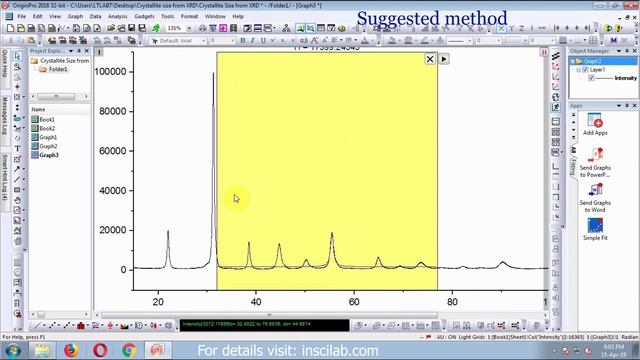
Task: Open the File menu
Action: pyautogui.click(x=22, y=16)
